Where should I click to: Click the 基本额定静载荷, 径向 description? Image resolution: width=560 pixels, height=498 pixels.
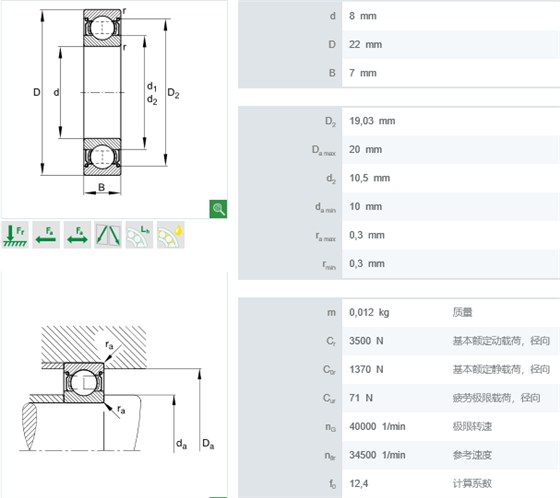501,369
